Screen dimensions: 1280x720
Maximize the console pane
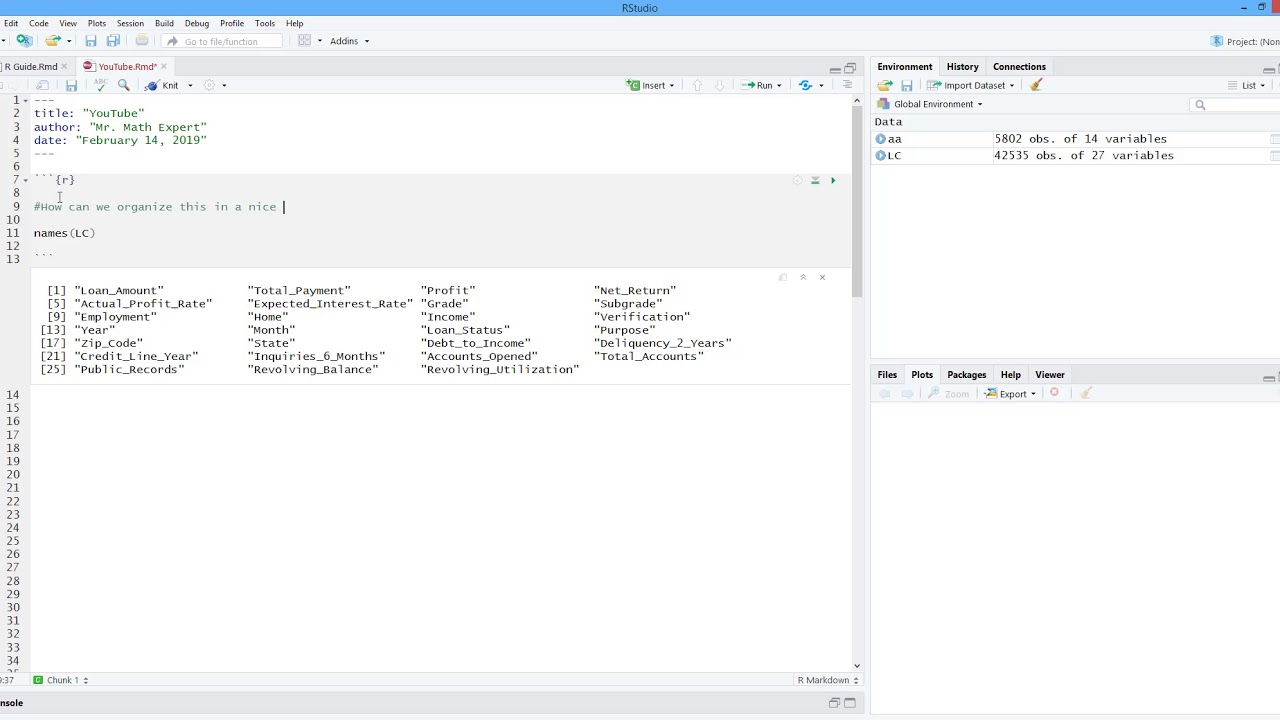(850, 703)
